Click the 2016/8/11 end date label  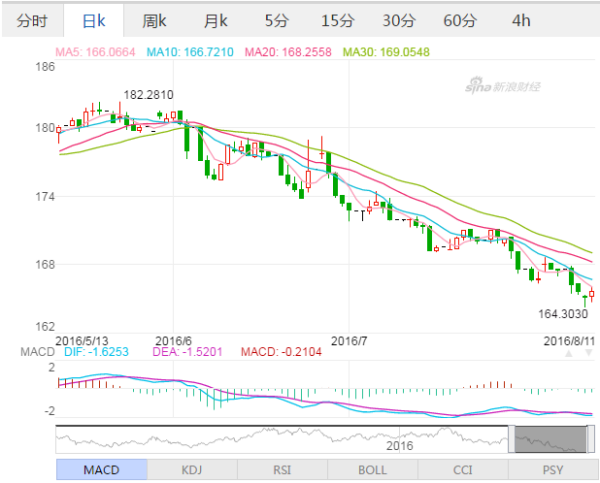[x=569, y=341]
